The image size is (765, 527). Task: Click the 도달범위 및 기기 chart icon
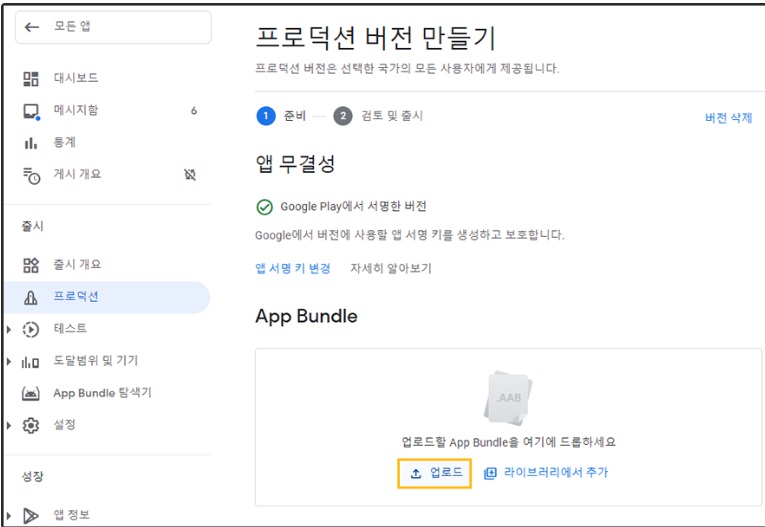click(x=30, y=362)
